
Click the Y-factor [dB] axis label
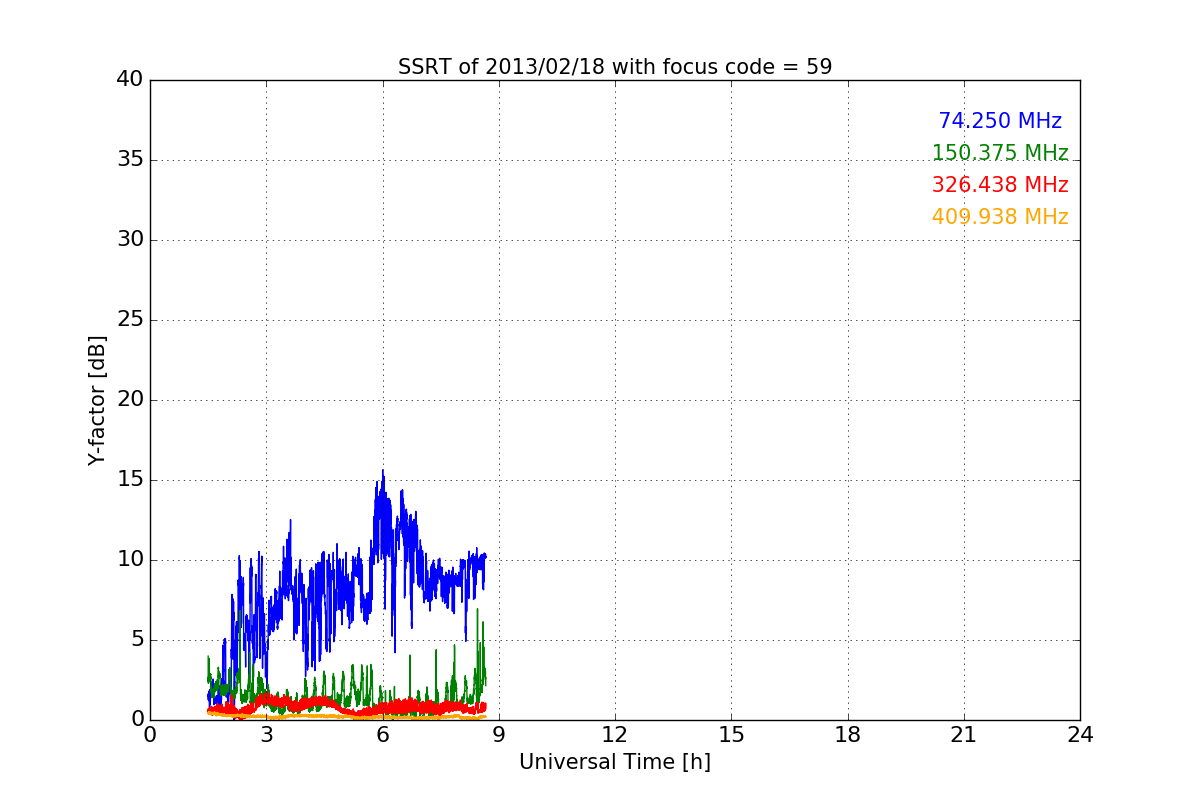(97, 400)
